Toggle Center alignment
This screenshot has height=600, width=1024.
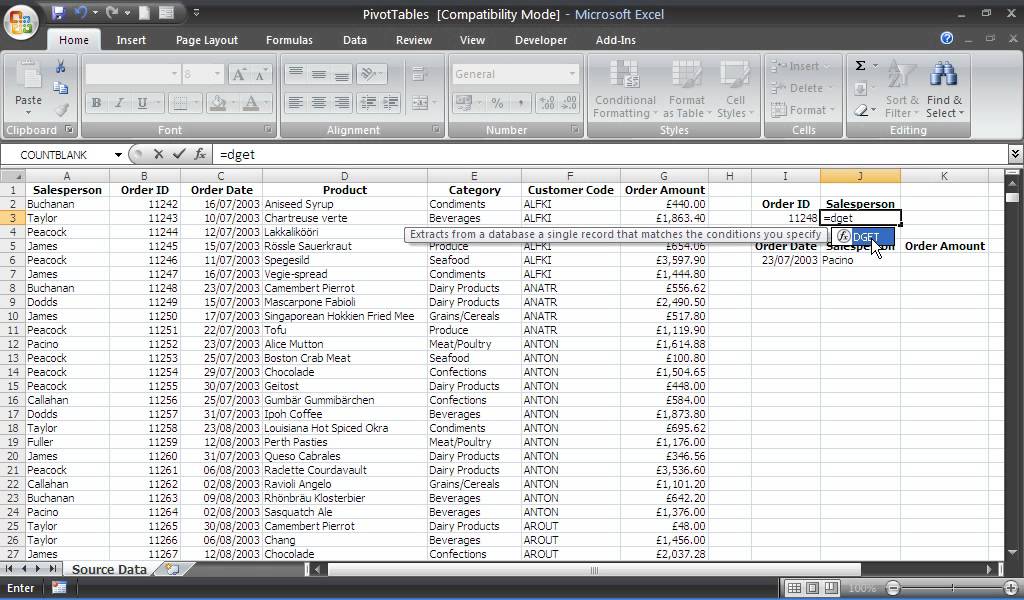[x=319, y=103]
